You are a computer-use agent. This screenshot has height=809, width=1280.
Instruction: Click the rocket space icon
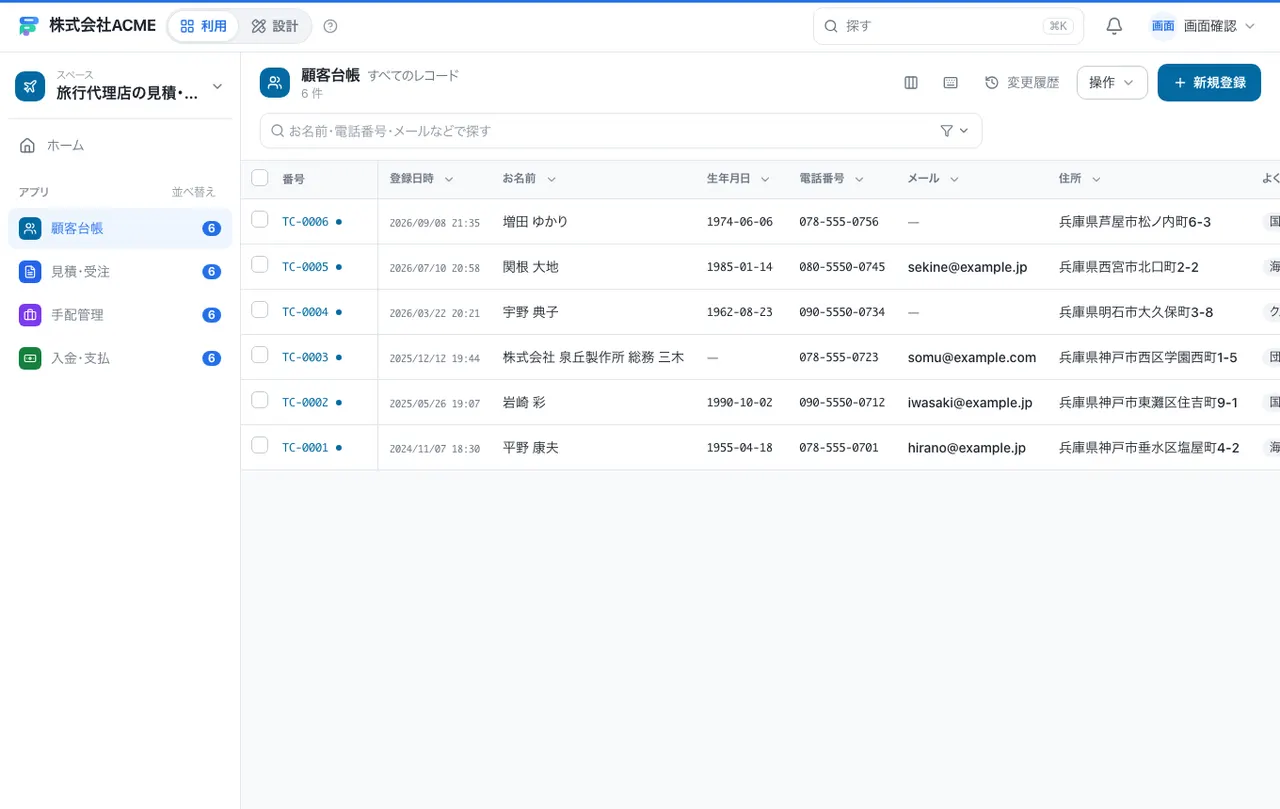[x=30, y=86]
